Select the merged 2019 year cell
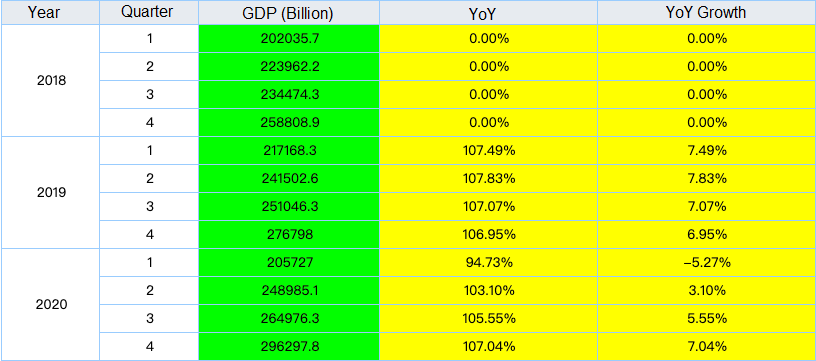This screenshot has height=361, width=816. pyautogui.click(x=50, y=193)
